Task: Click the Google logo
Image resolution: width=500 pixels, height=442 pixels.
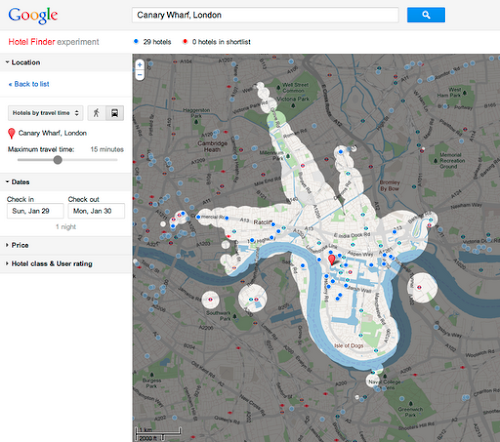Action: [x=33, y=15]
